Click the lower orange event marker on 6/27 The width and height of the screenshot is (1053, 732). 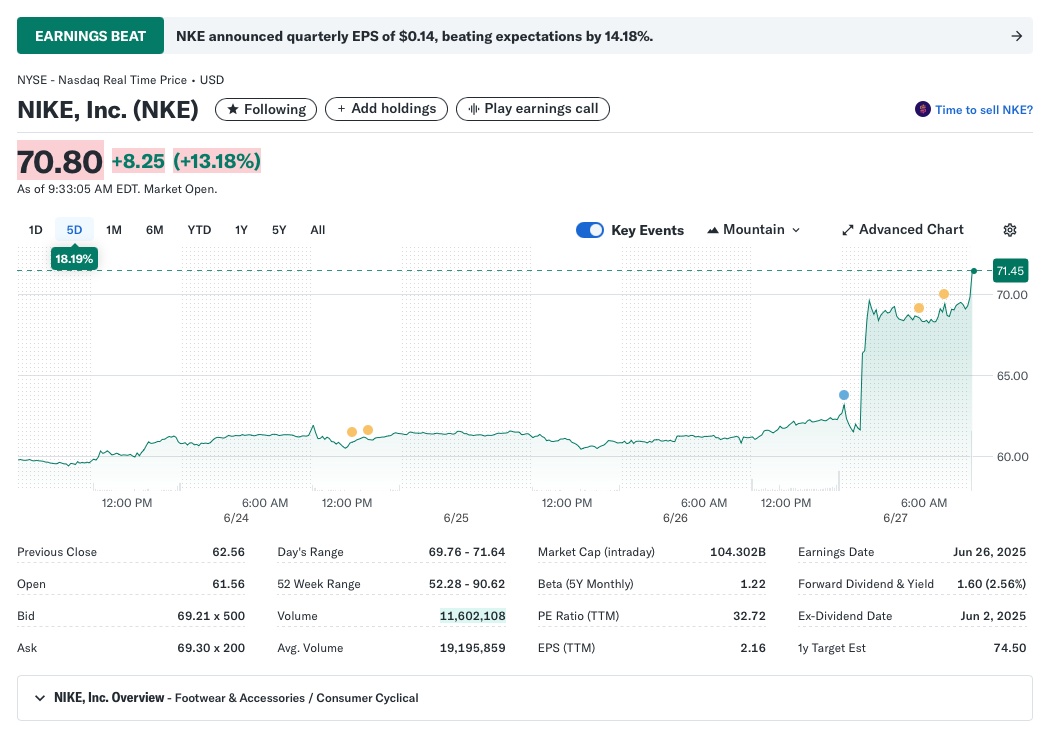click(x=919, y=308)
